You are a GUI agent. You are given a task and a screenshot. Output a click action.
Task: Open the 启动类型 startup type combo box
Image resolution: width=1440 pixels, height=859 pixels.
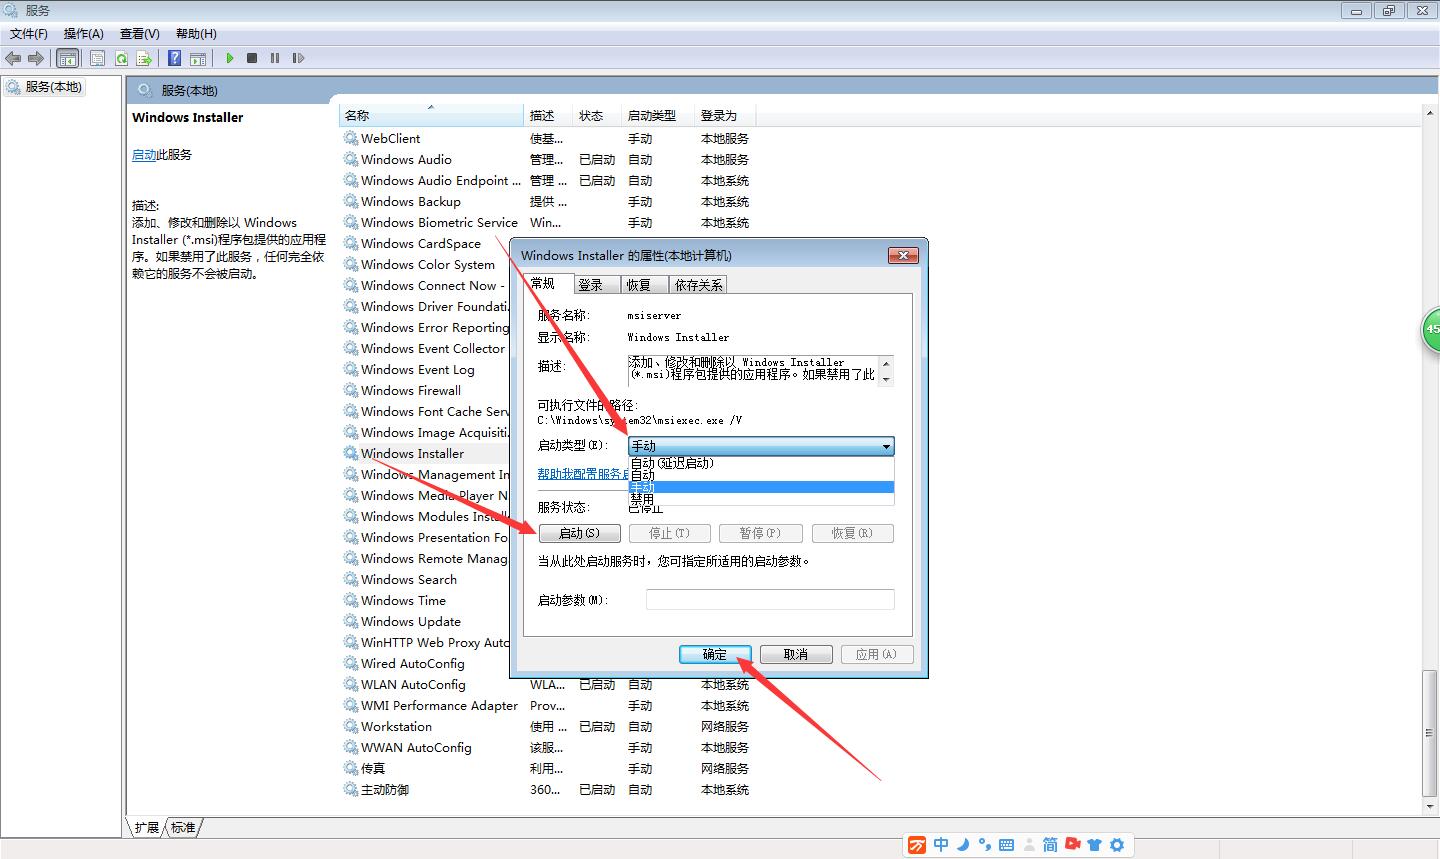[x=761, y=446]
